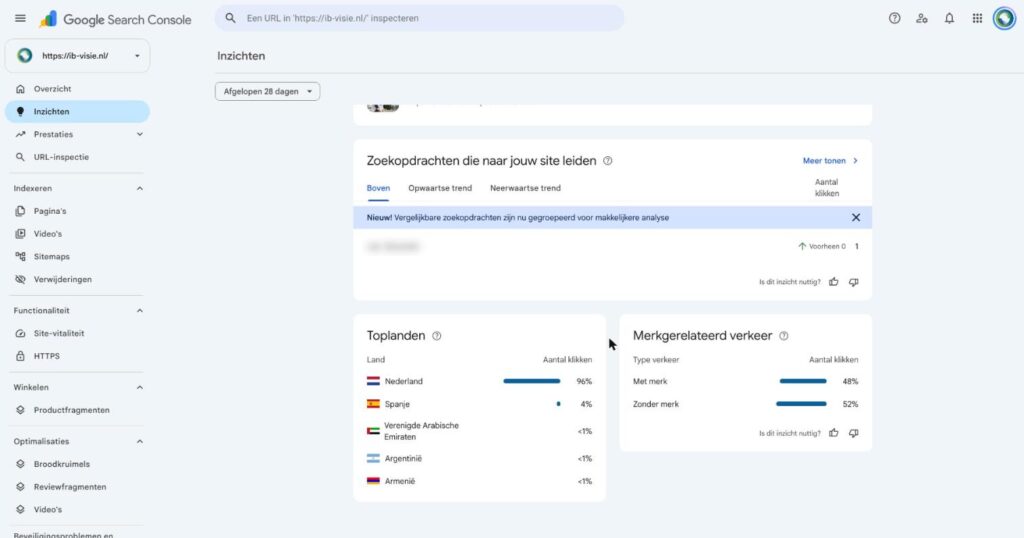Open the notifications bell
Screen dimensions: 1024x538
point(949,18)
